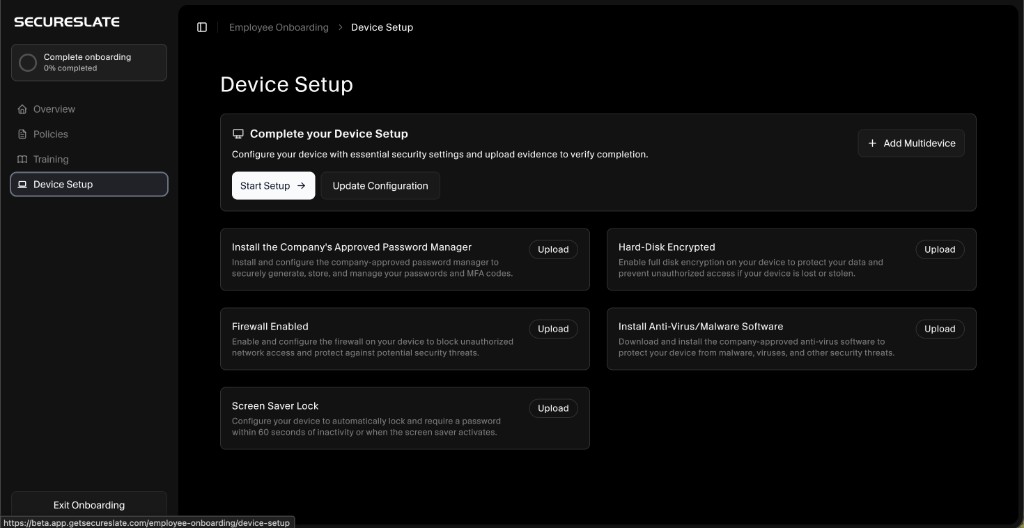This screenshot has height=528, width=1024.
Task: Click "Complete your Device Setup" heading
Action: coord(328,134)
